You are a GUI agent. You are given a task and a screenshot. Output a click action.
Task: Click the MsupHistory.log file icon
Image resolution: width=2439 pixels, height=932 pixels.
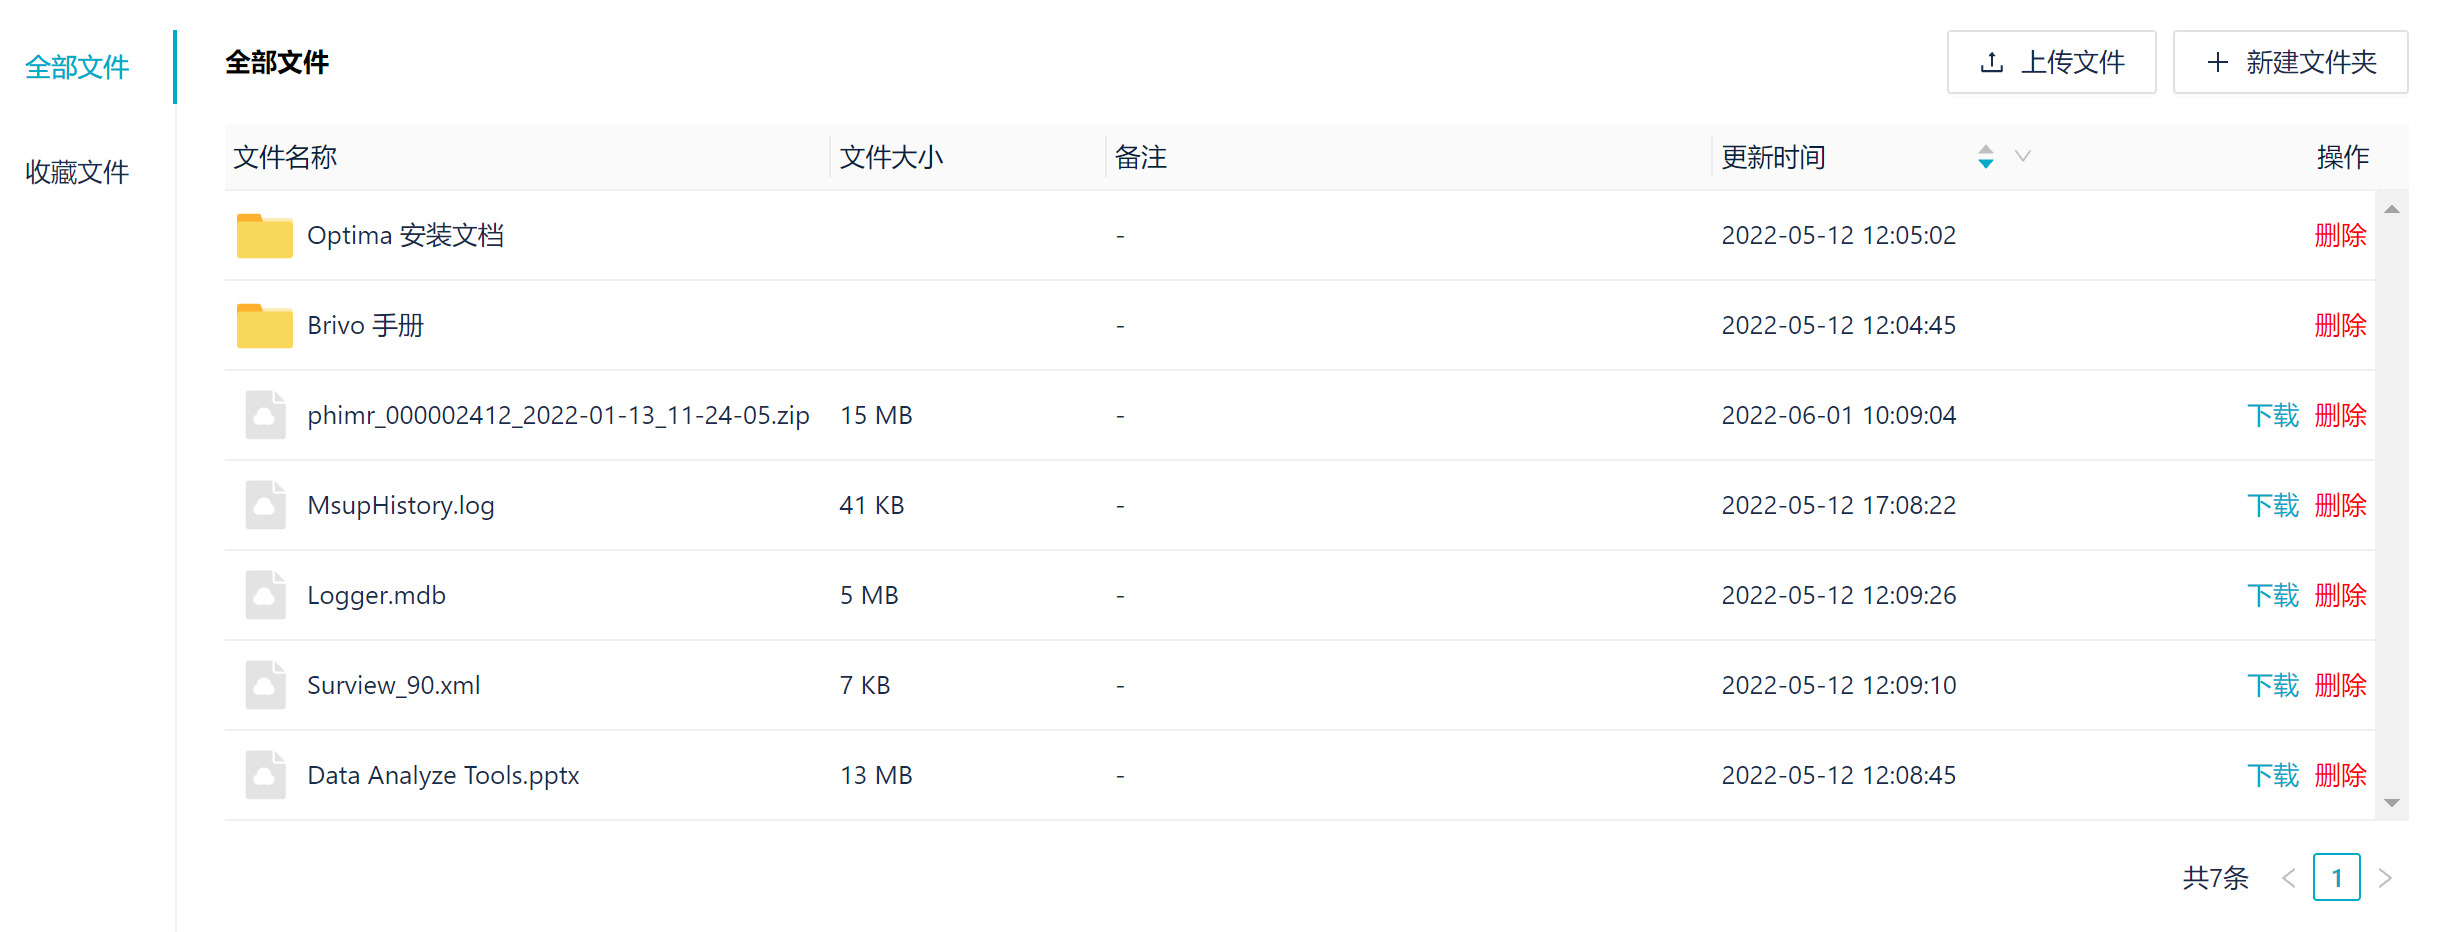point(265,505)
